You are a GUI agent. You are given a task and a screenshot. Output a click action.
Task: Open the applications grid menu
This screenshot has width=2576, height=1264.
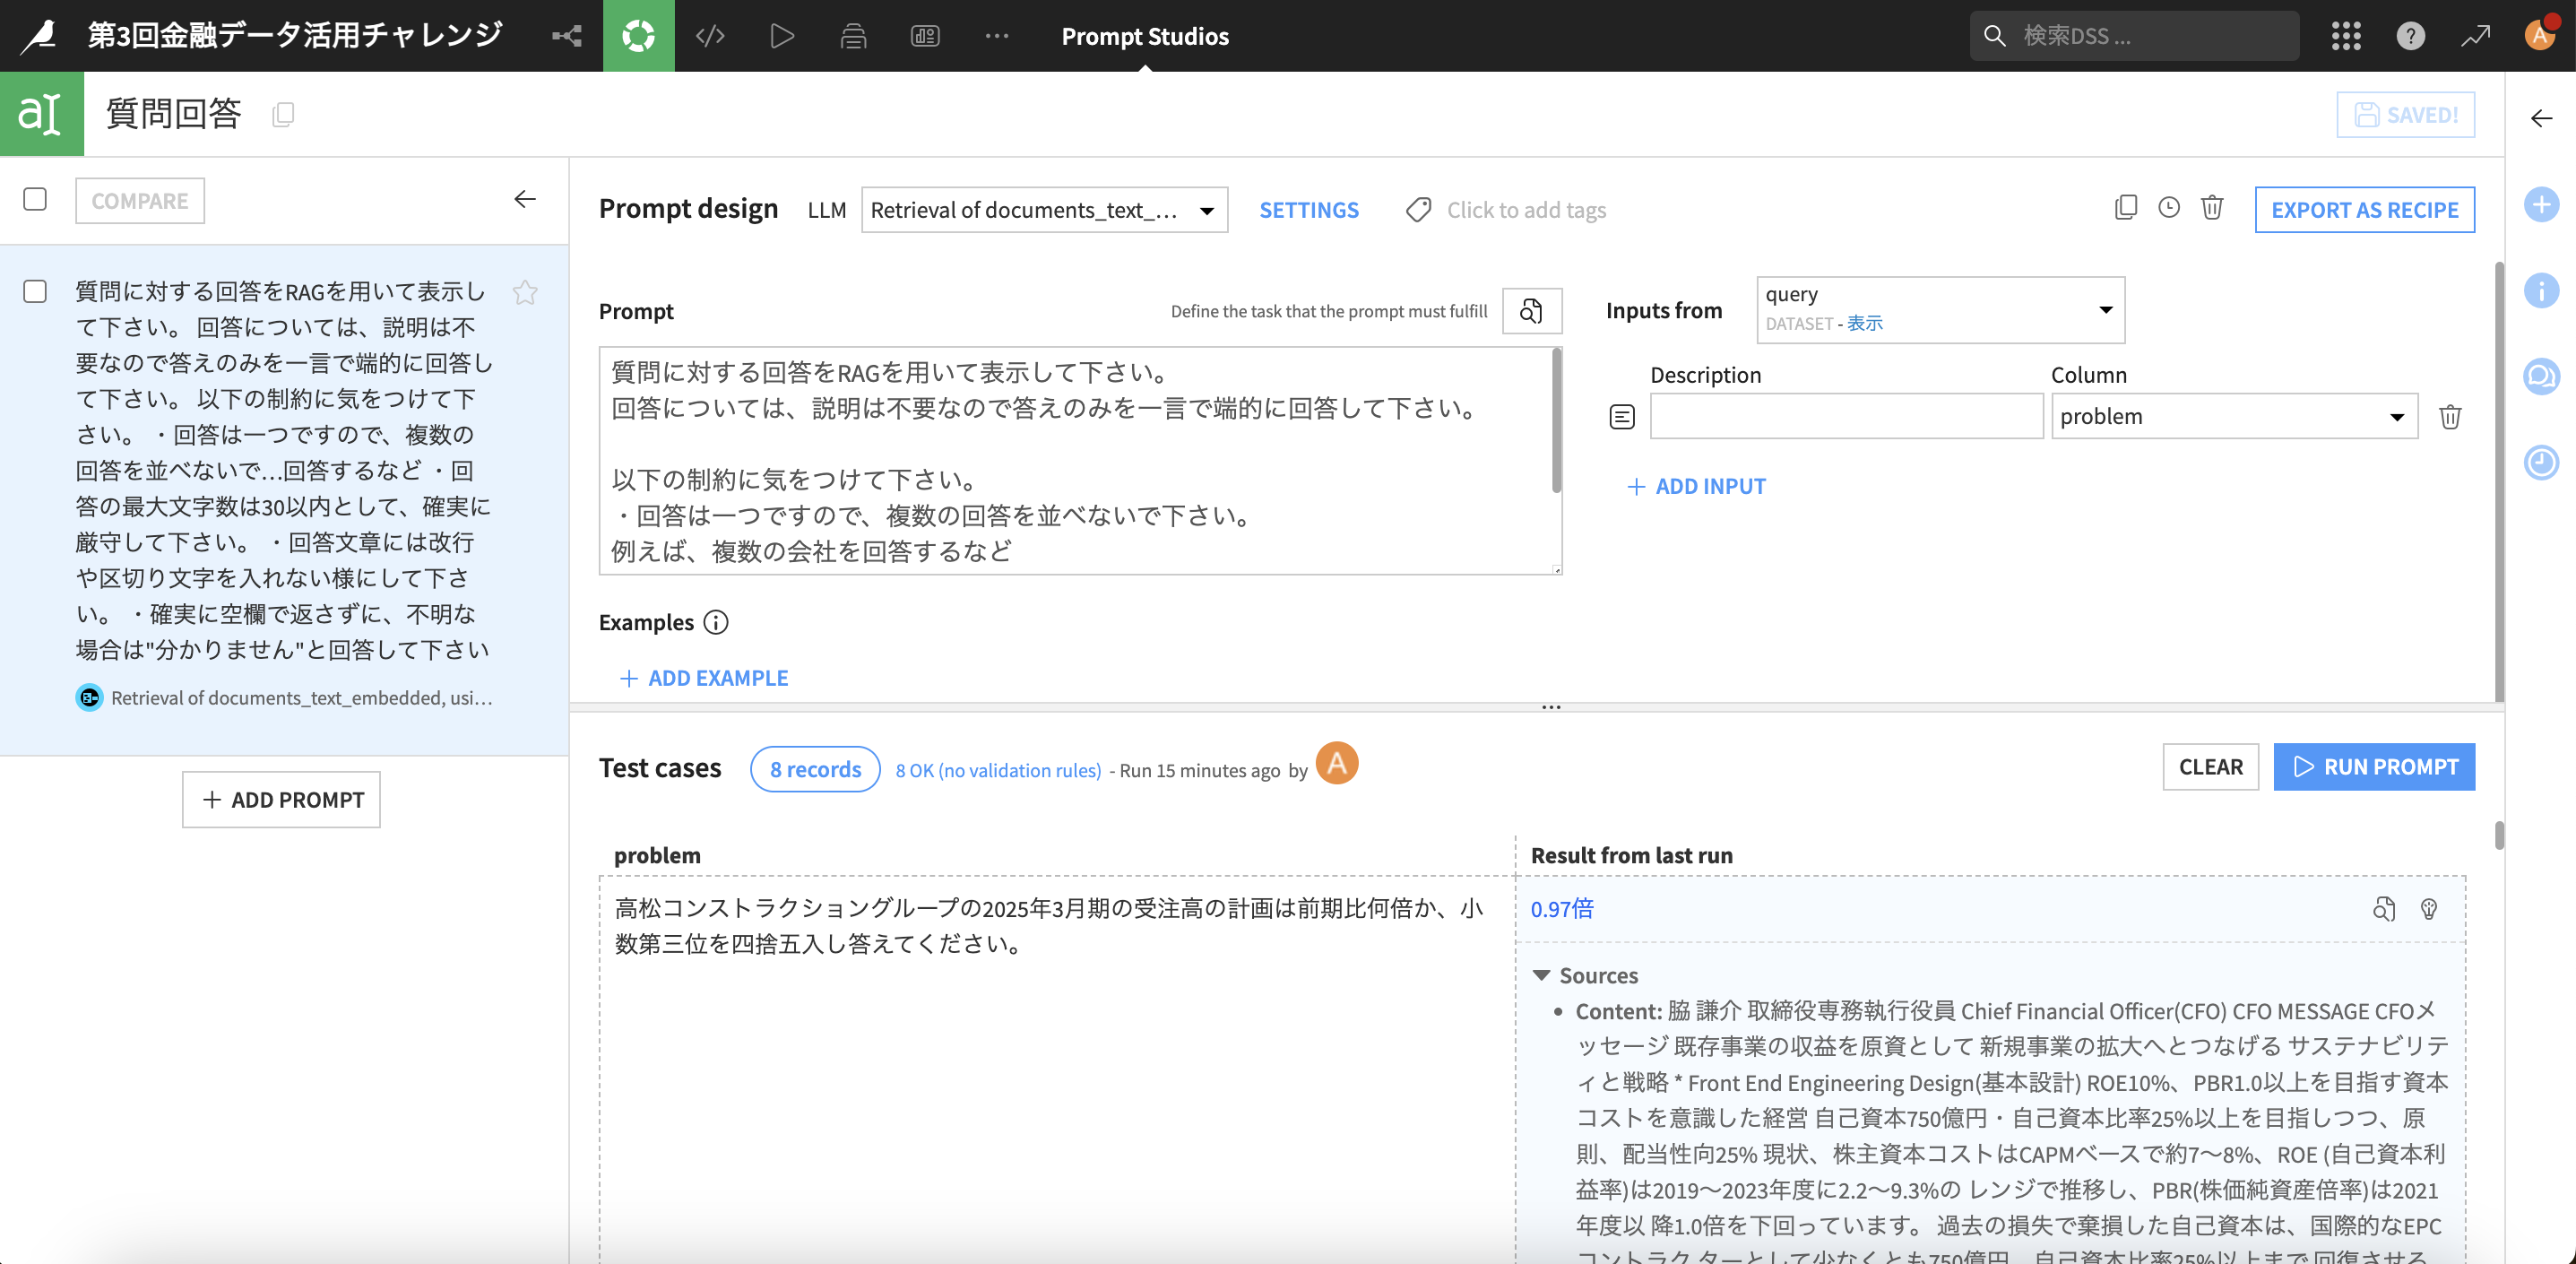click(x=2345, y=36)
